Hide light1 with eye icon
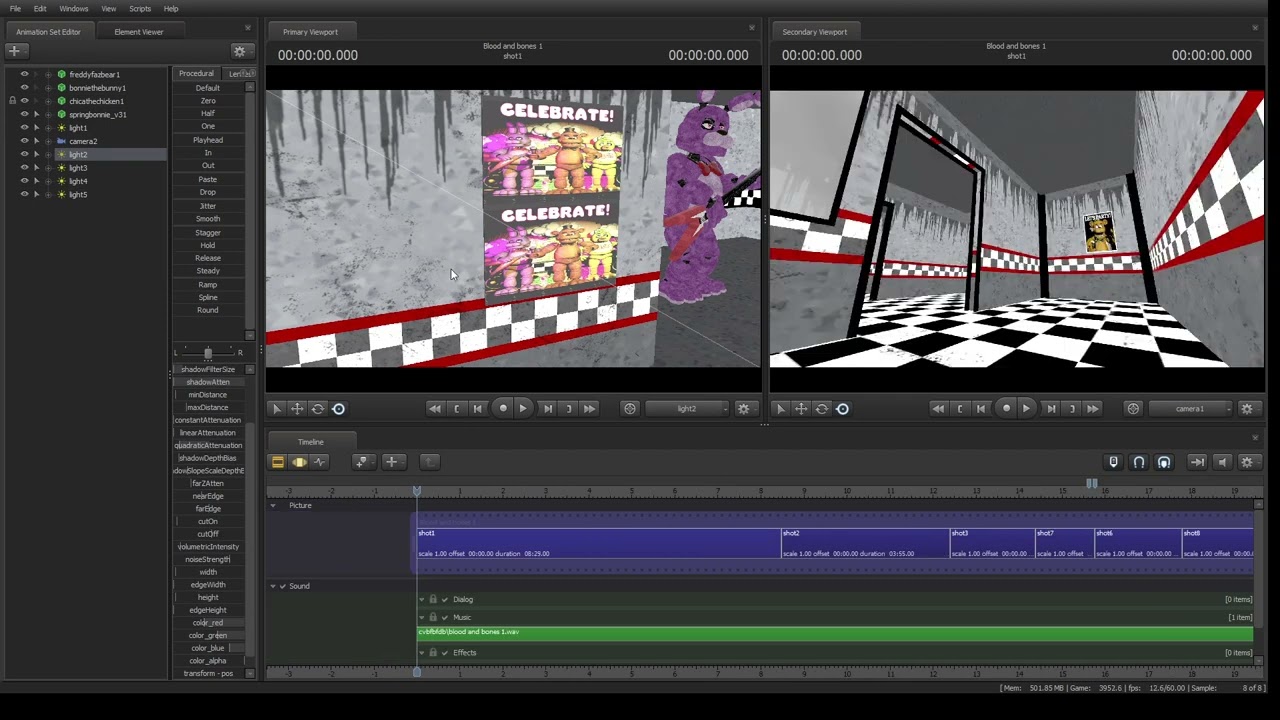 click(24, 128)
